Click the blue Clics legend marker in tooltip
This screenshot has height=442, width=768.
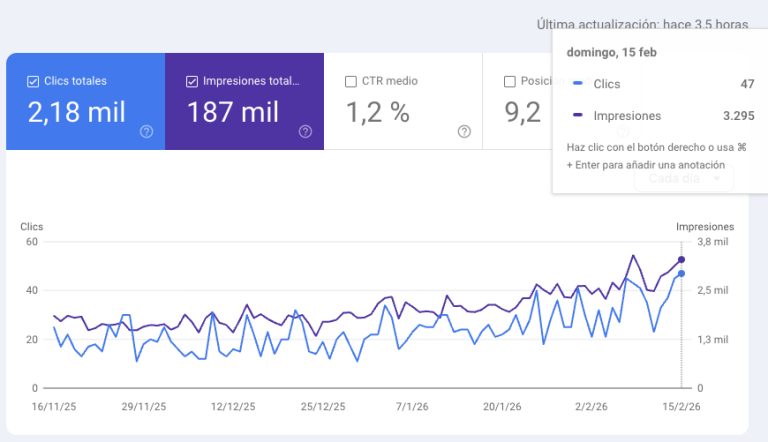[578, 83]
